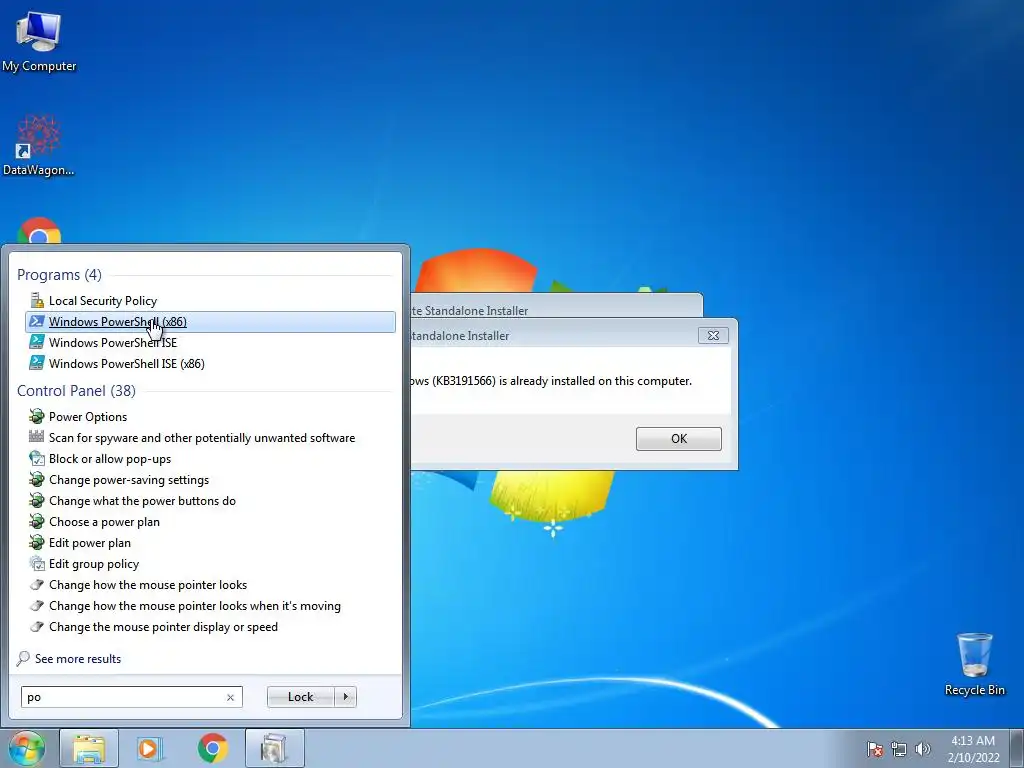Open Chrome from the taskbar
The width and height of the screenshot is (1024, 768).
[213, 748]
